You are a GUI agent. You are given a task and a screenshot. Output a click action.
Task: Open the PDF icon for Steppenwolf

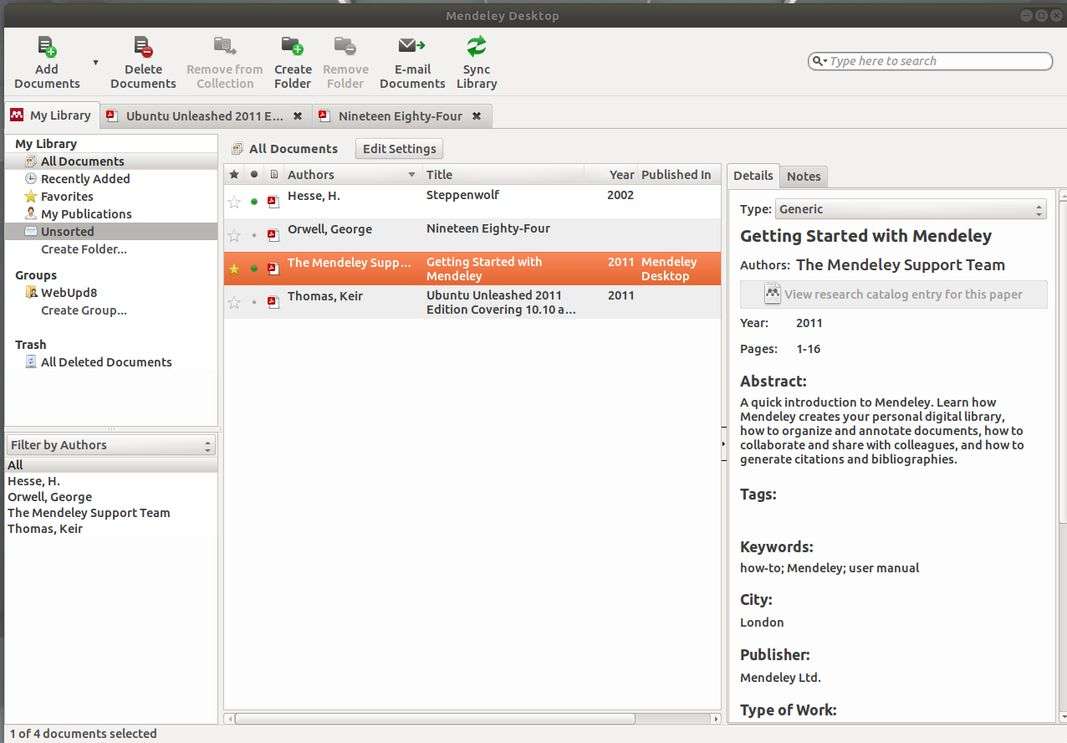[273, 201]
